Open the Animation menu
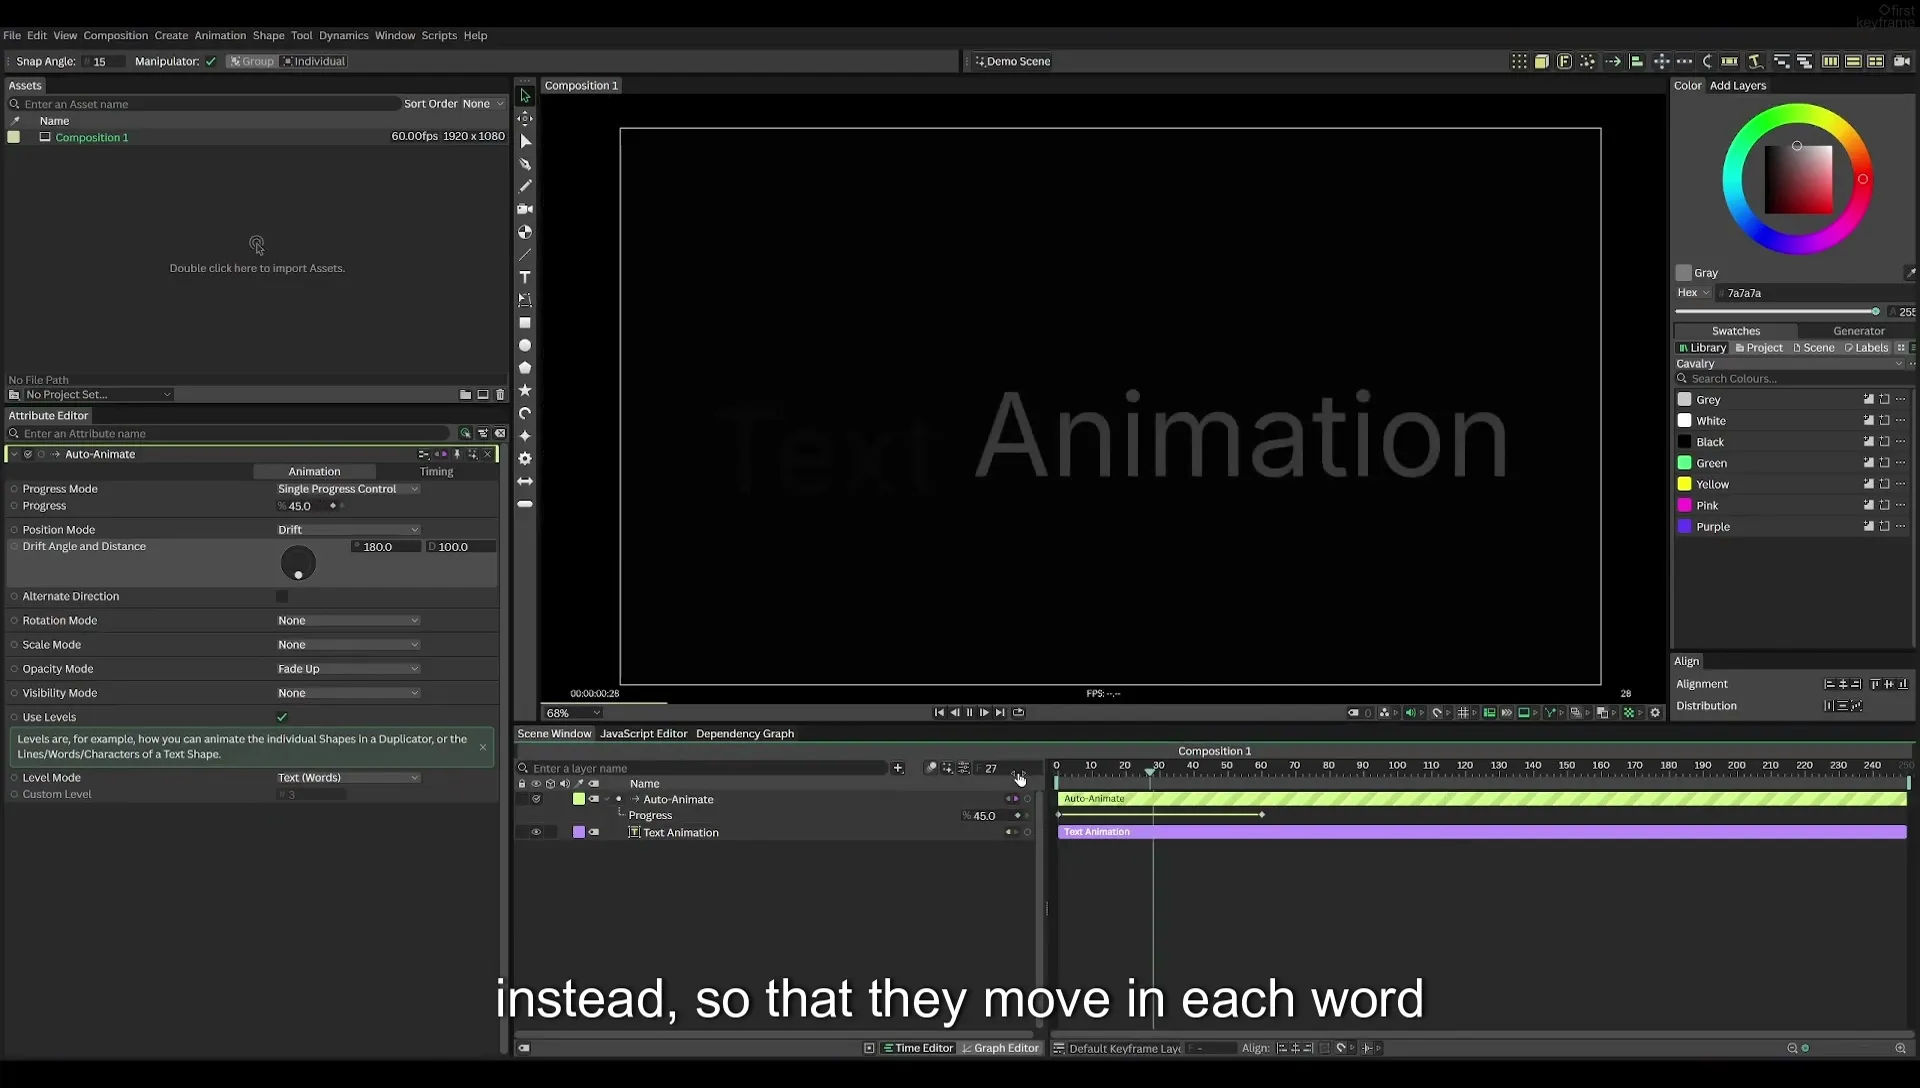 tap(220, 35)
